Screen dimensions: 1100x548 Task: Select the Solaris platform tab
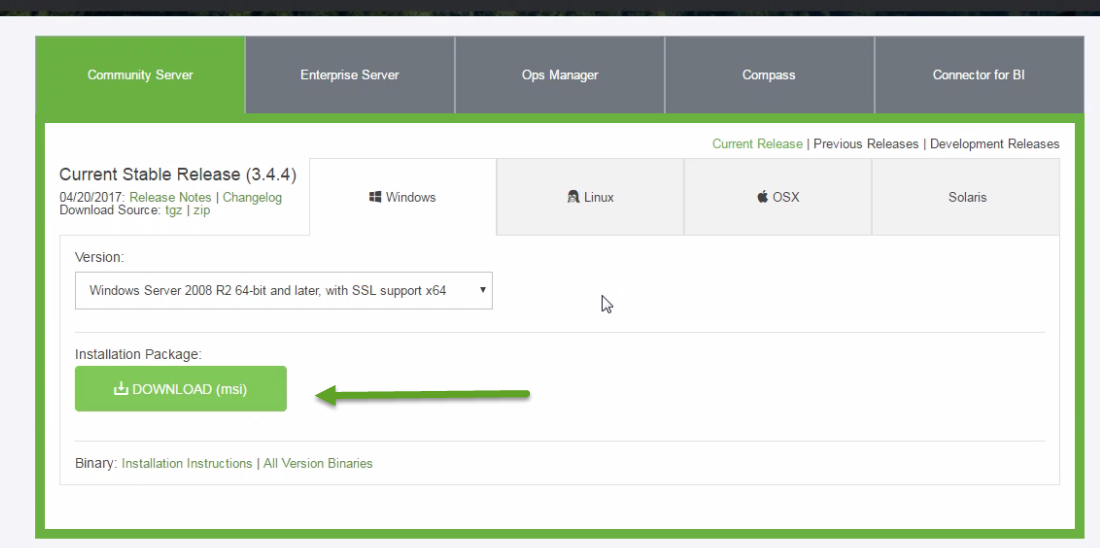click(967, 197)
